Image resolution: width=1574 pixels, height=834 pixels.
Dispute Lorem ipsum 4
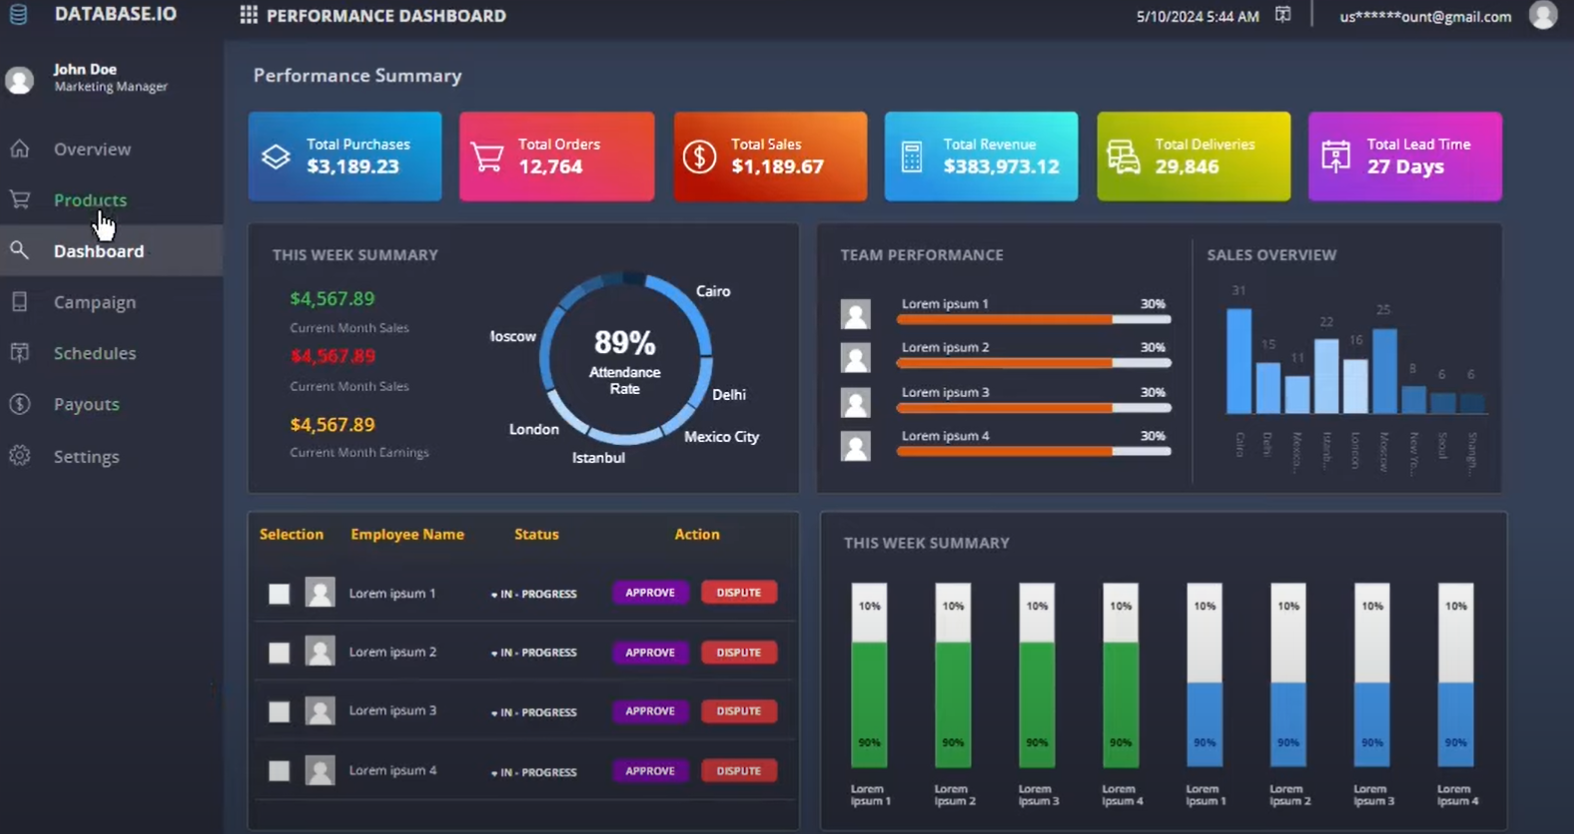click(739, 771)
